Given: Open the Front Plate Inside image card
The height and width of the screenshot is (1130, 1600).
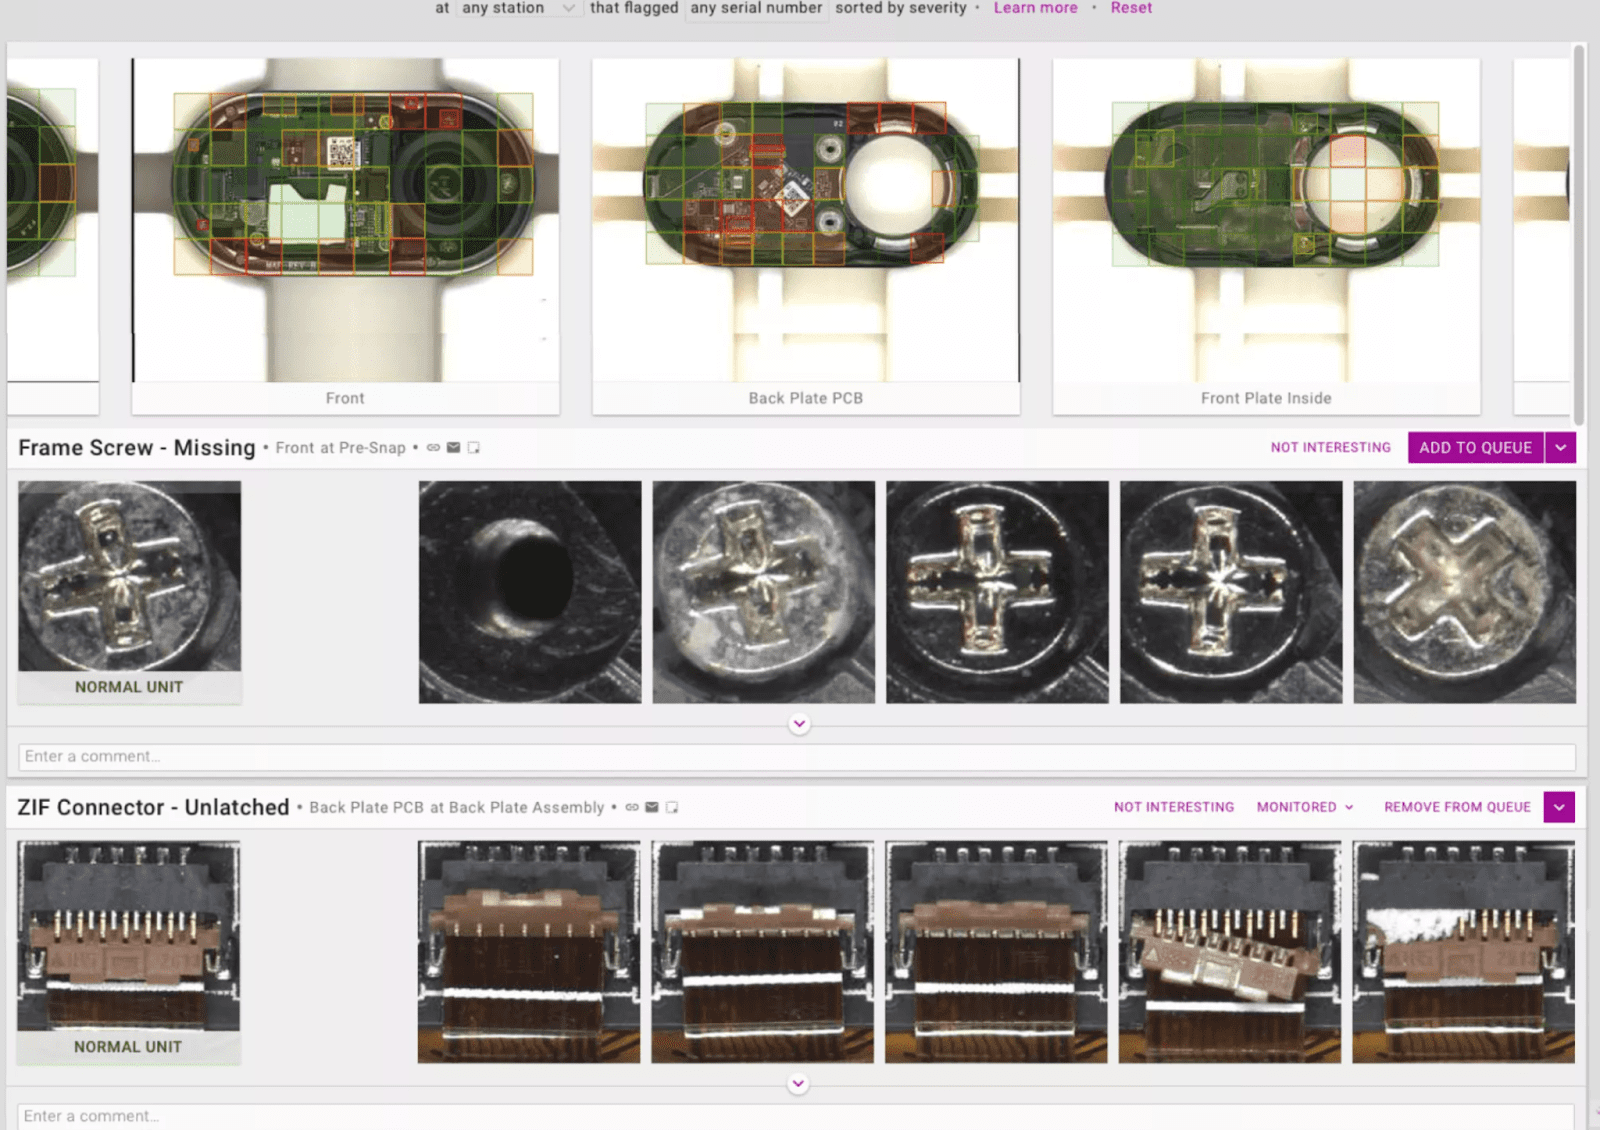Looking at the screenshot, I should [x=1266, y=236].
